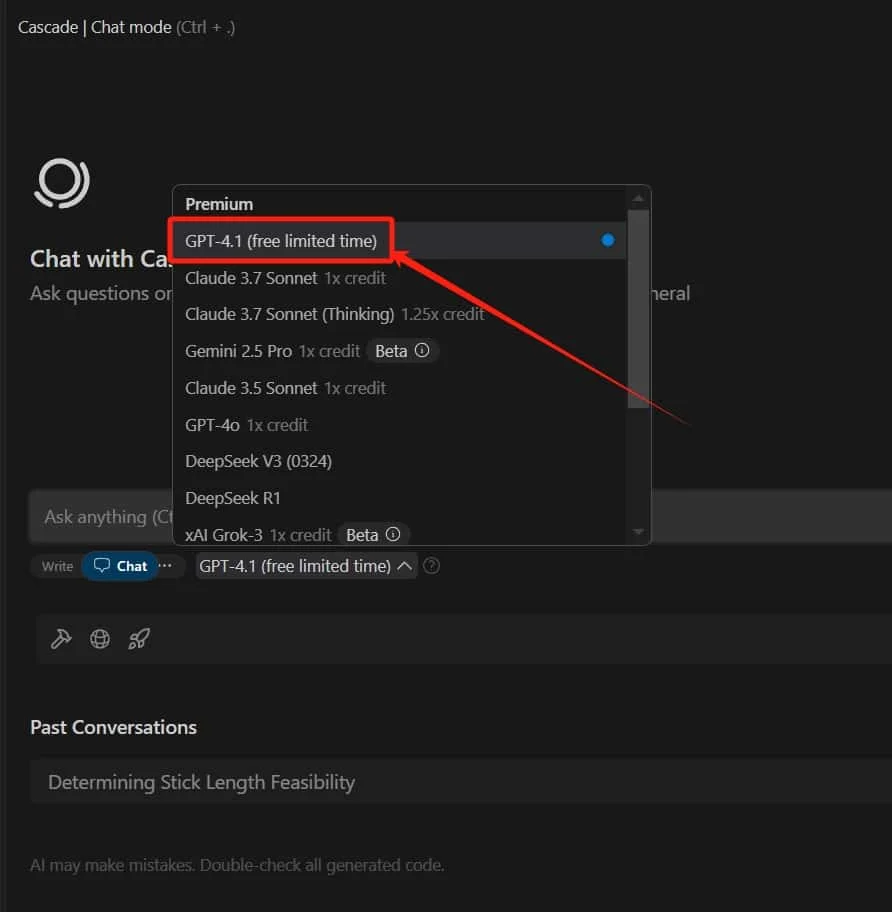The height and width of the screenshot is (912, 892).
Task: Pick DeepSeek V3 (0324) model
Action: (400, 461)
